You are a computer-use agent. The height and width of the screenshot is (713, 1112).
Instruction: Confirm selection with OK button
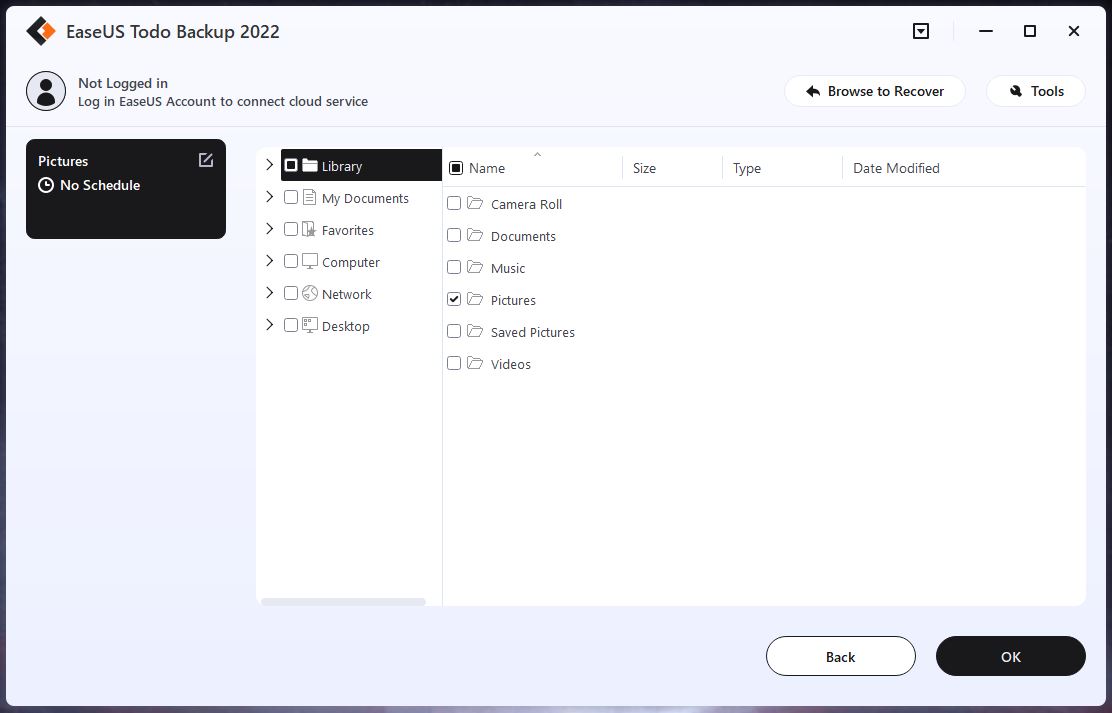1011,656
